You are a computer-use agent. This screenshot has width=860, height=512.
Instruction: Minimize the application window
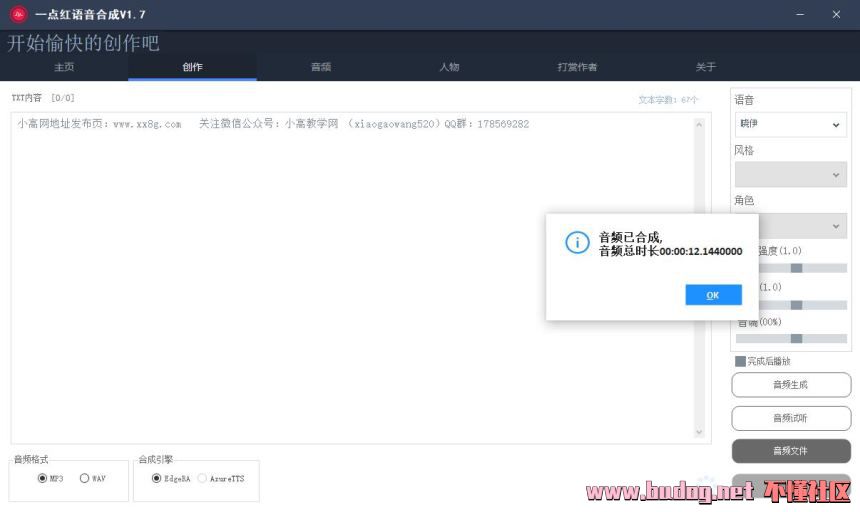pos(800,14)
